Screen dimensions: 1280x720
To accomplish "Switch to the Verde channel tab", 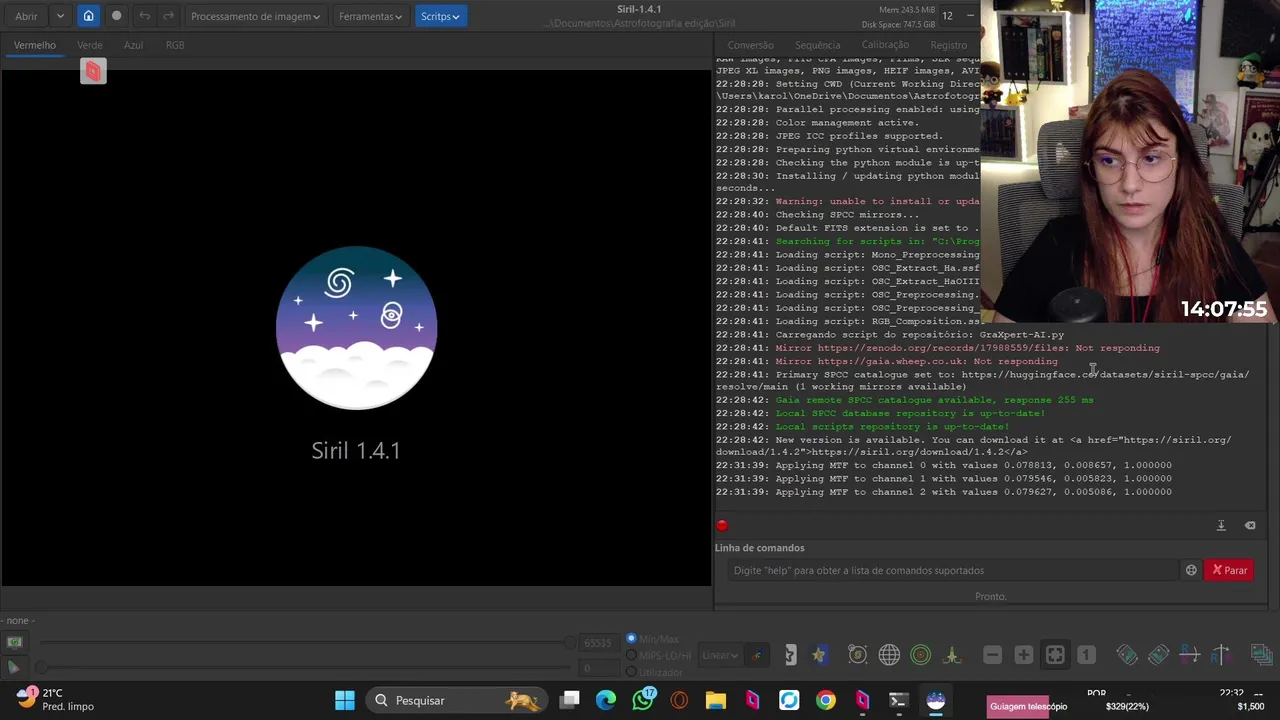I will pyautogui.click(x=90, y=45).
